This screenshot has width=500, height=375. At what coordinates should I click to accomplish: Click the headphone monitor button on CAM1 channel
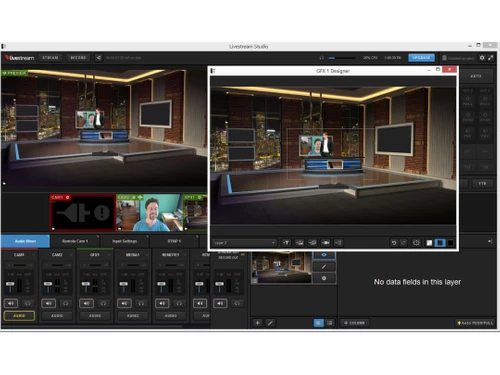click(28, 303)
